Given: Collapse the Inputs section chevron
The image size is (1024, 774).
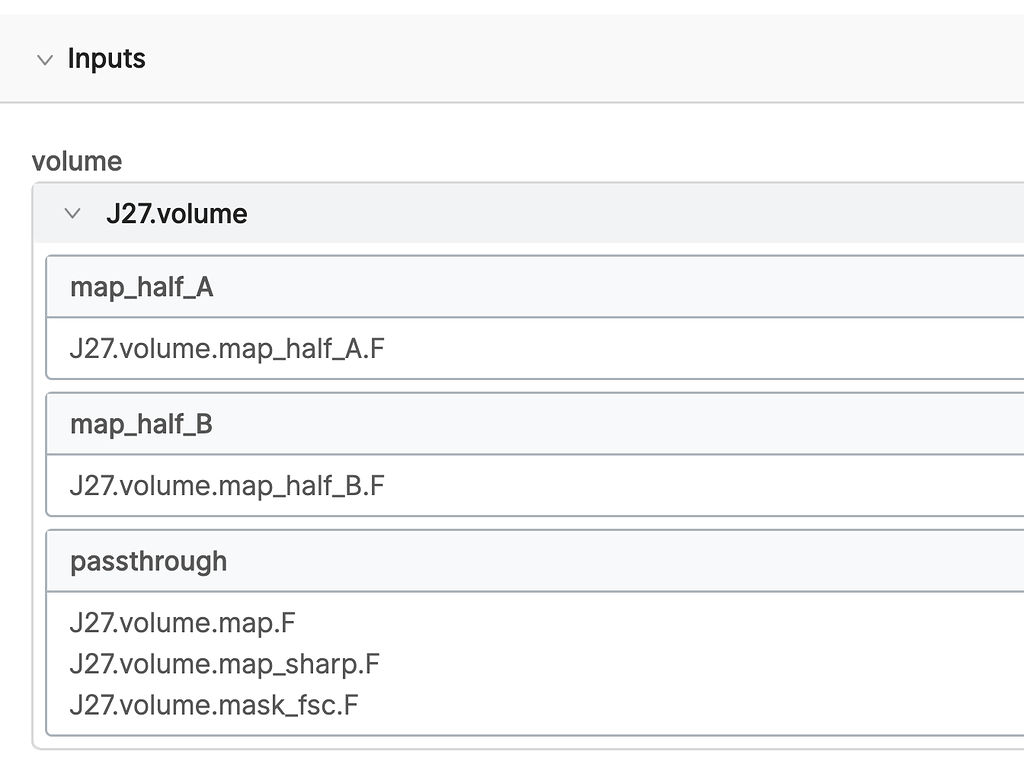Looking at the screenshot, I should 44,60.
